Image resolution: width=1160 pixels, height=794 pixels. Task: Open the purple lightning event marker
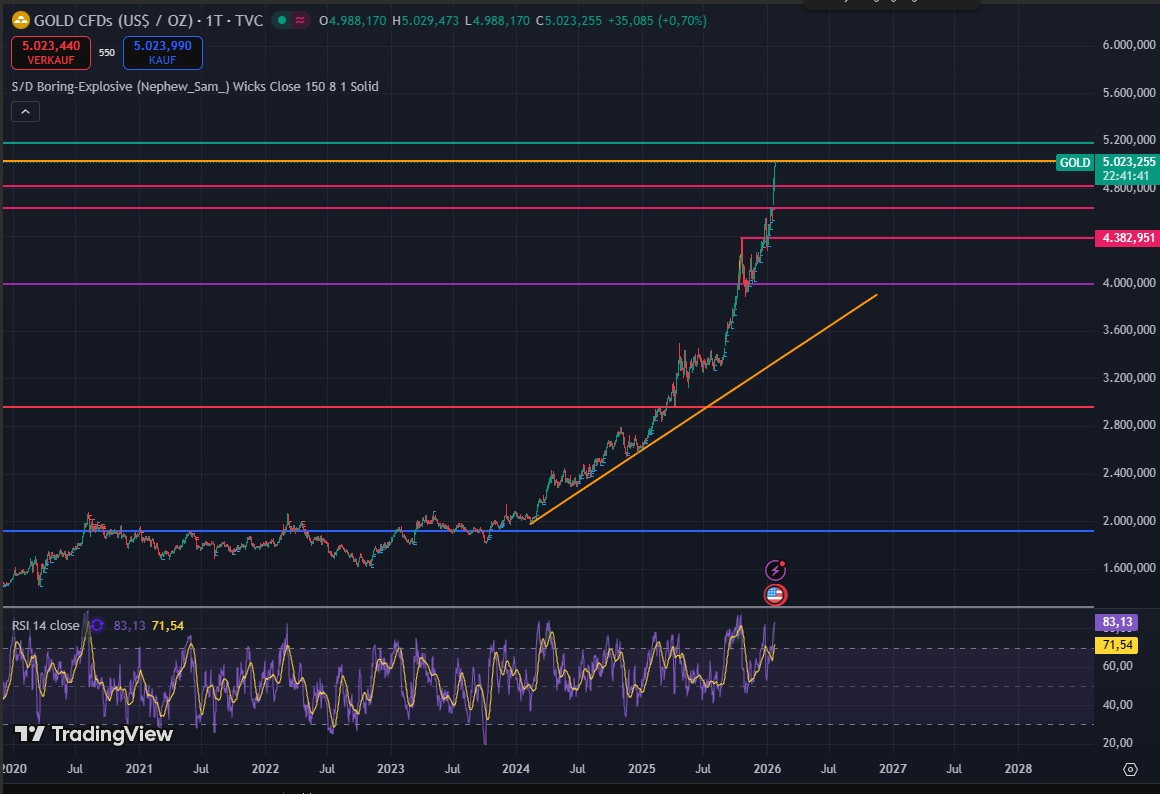pyautogui.click(x=775, y=570)
